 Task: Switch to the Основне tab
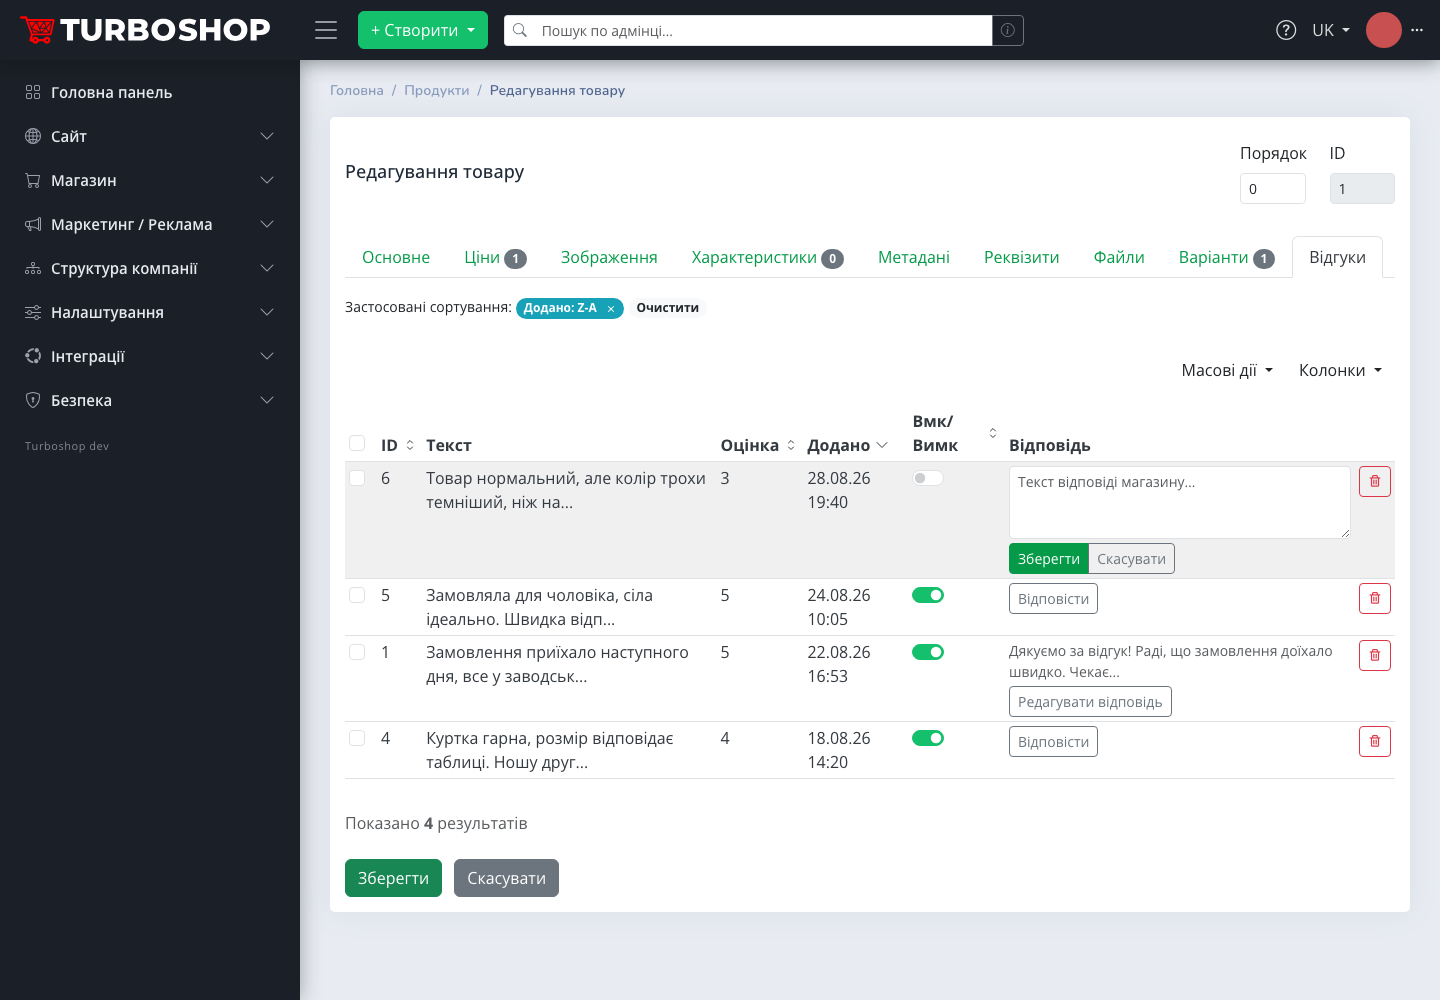[x=396, y=257]
